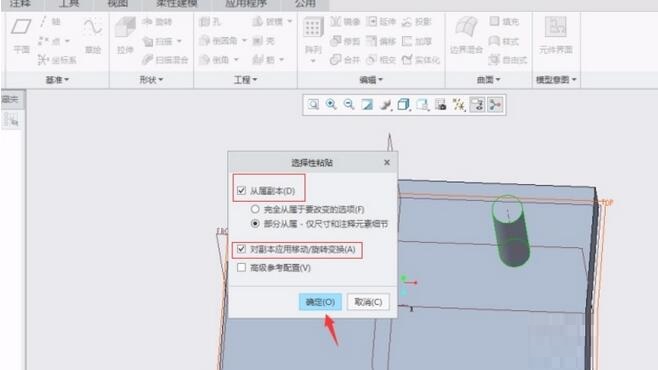Toggle spin center icon in graphics toolbar
The image size is (658, 370).
point(496,104)
